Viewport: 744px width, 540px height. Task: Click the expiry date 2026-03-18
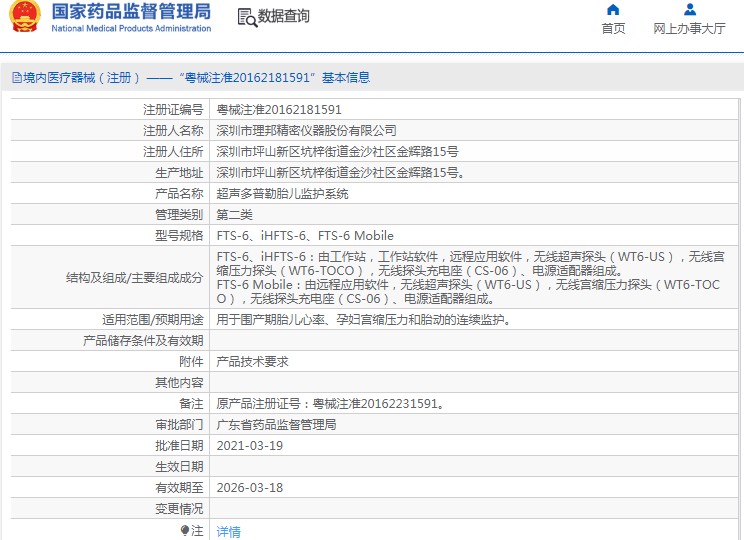(x=250, y=488)
